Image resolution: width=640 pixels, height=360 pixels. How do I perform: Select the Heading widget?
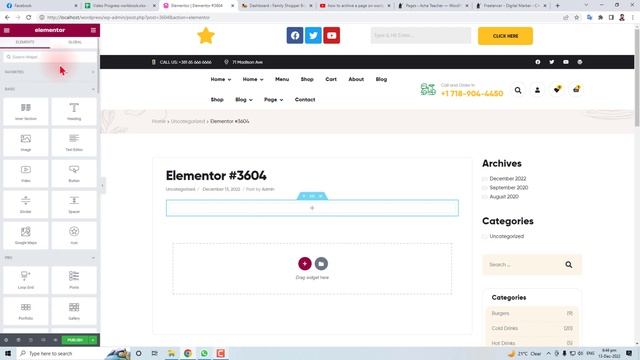pyautogui.click(x=74, y=111)
